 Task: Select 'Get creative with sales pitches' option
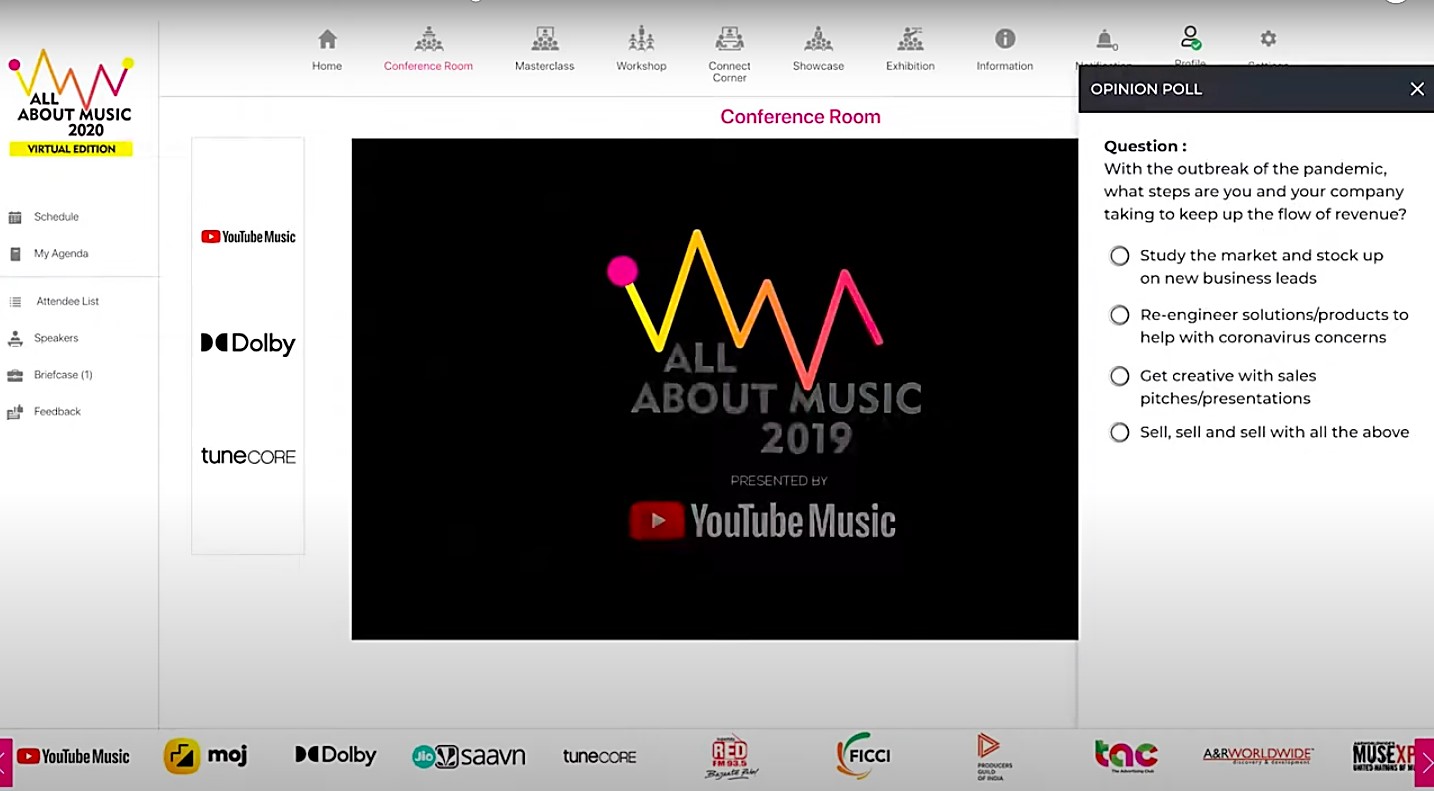click(x=1119, y=376)
